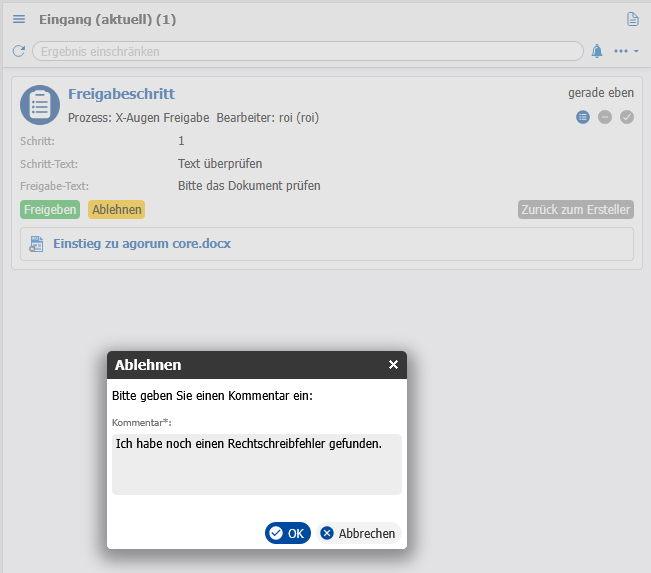This screenshot has height=573, width=651.
Task: Open Einstieg zu agorum core.docx link
Action: [x=142, y=244]
